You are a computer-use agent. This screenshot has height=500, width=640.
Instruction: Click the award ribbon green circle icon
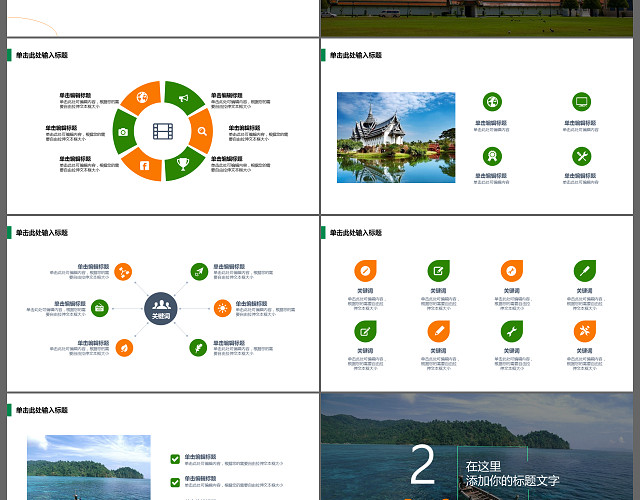[x=492, y=156]
